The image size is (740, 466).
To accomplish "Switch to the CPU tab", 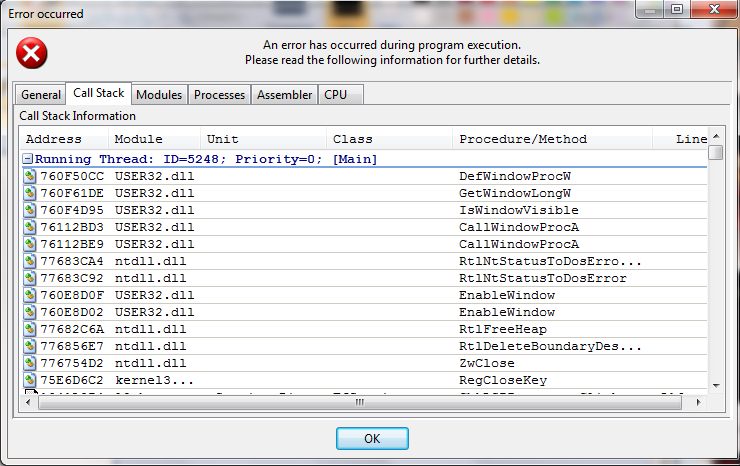I will click(334, 95).
